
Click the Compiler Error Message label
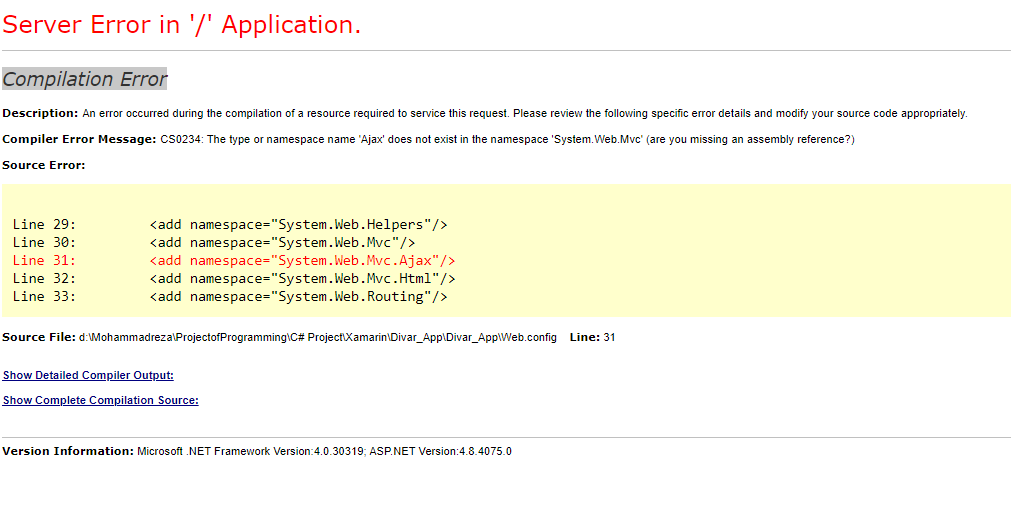tap(79, 139)
